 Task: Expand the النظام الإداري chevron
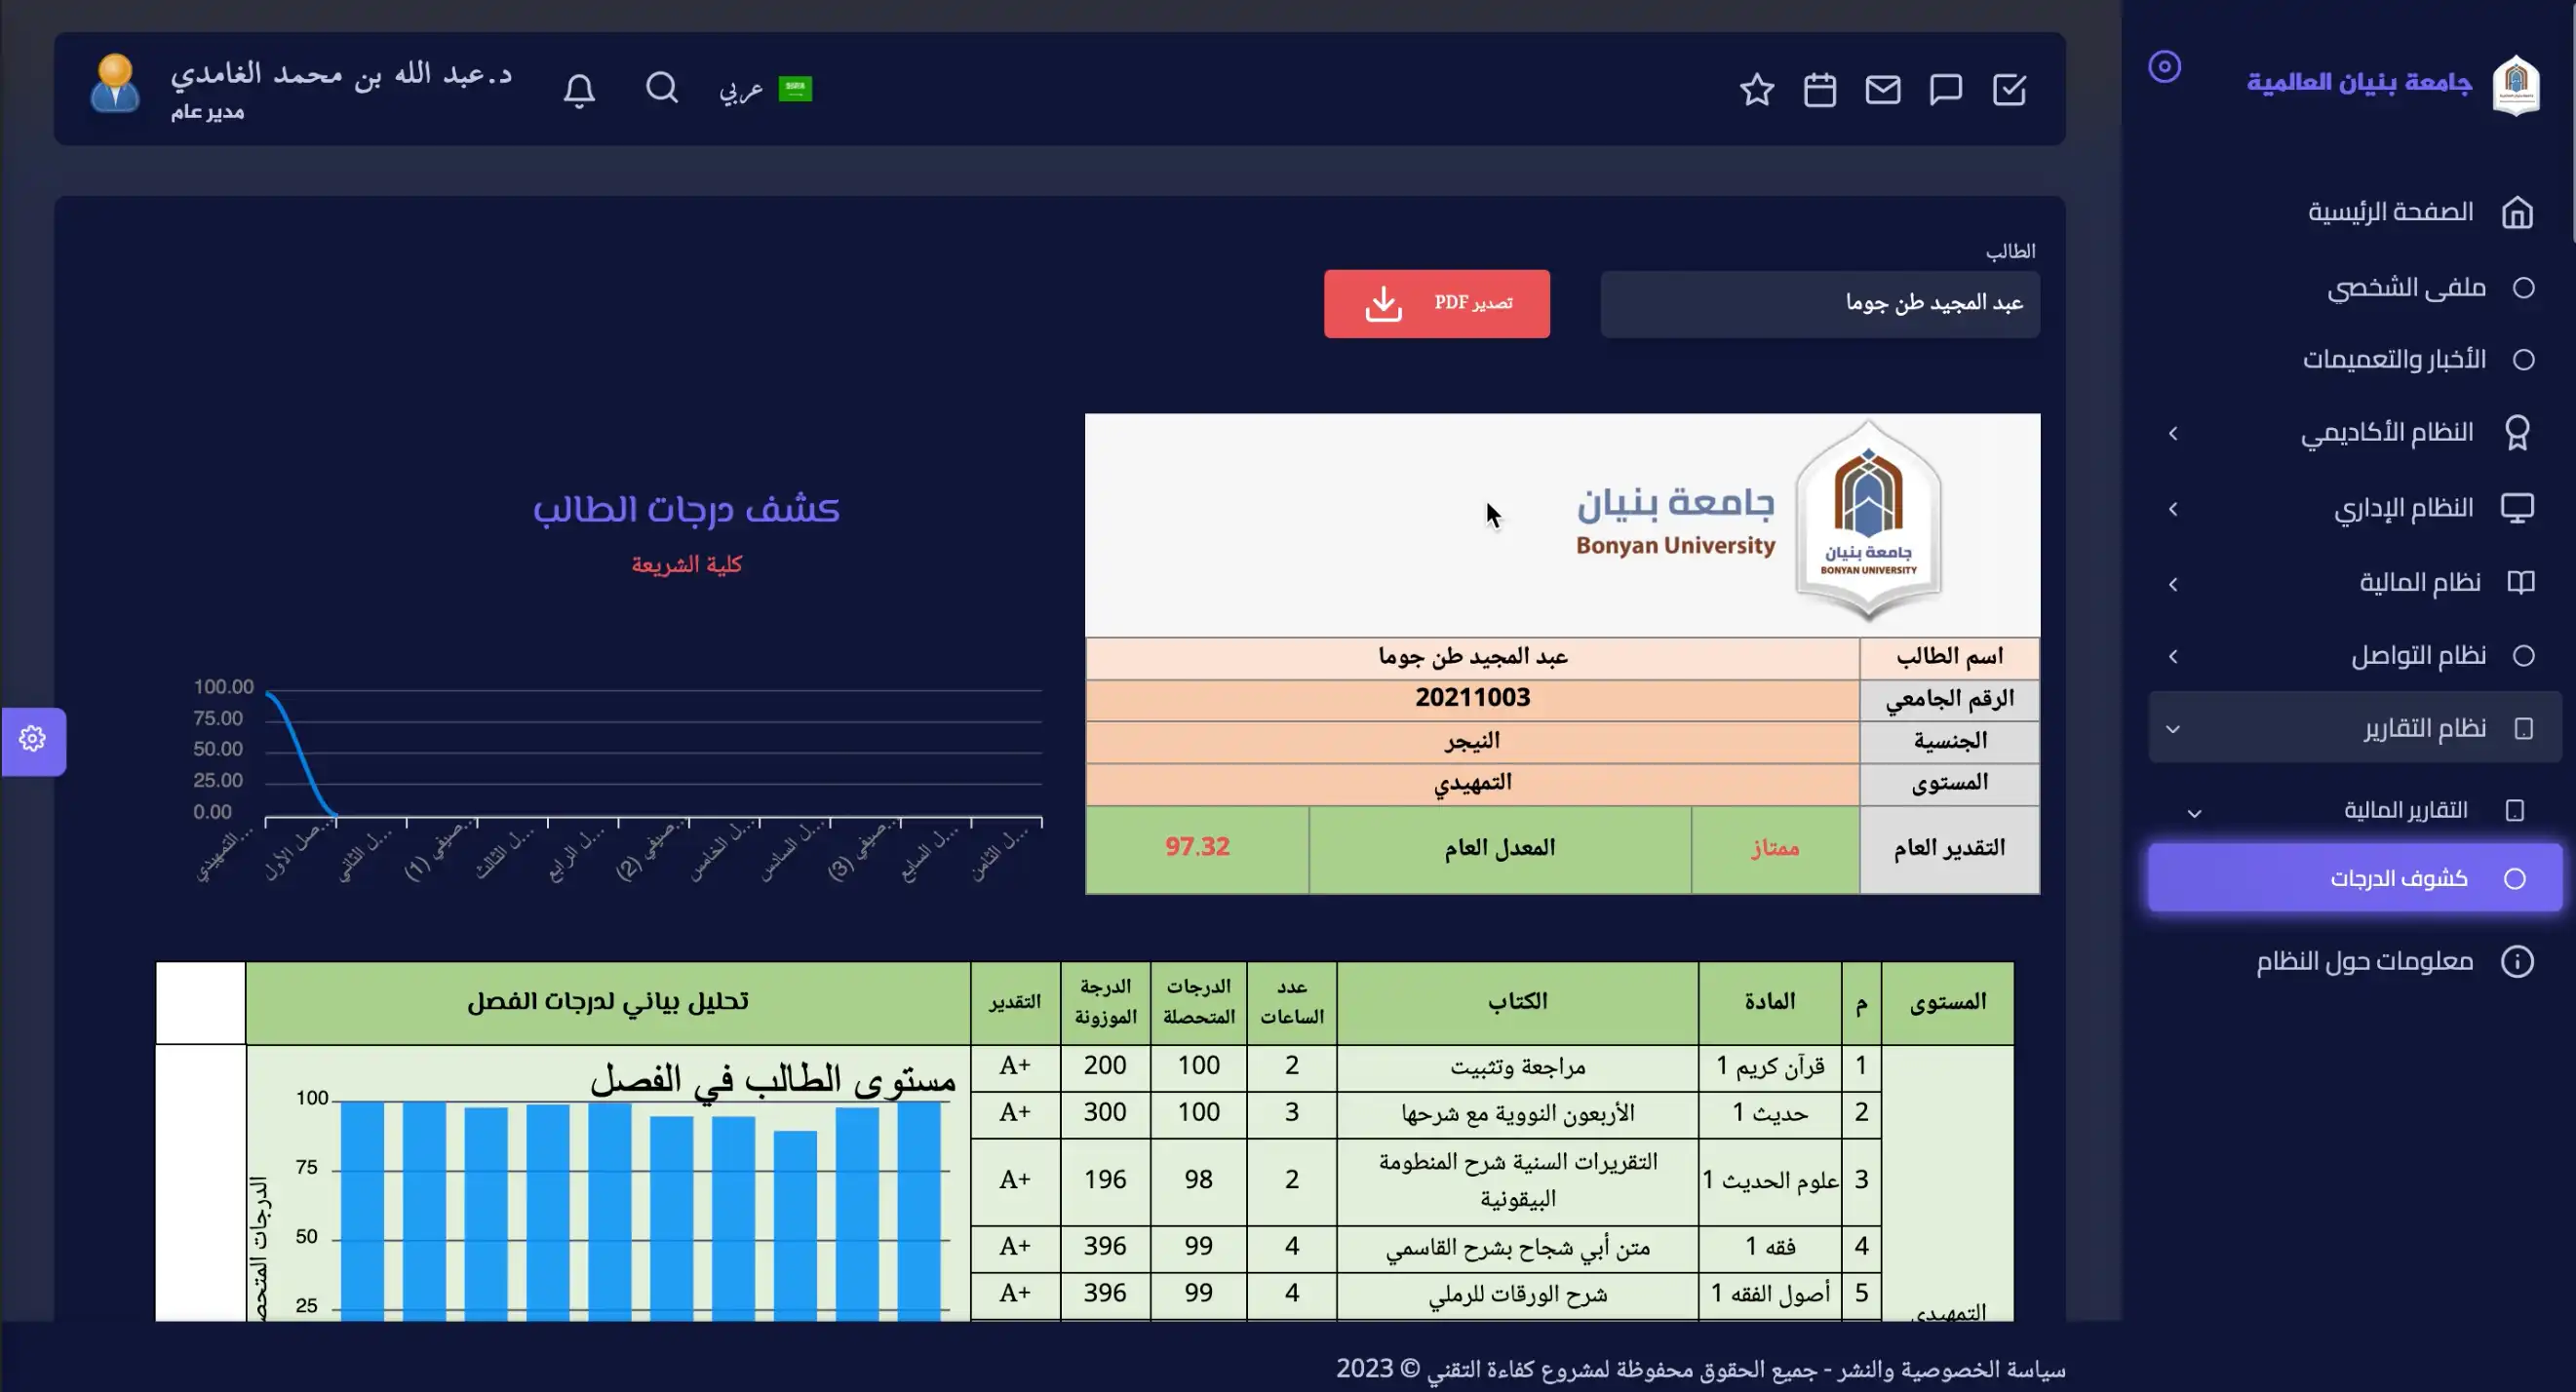(x=2173, y=510)
